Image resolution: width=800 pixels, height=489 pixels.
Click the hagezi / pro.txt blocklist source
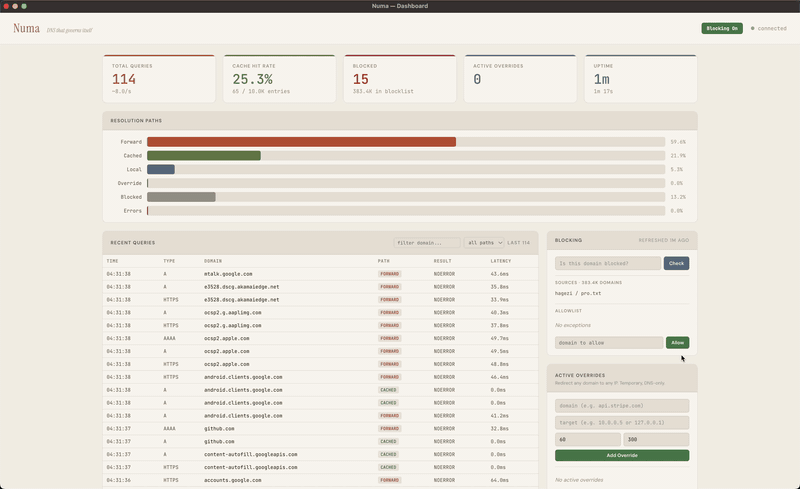[x=578, y=294]
